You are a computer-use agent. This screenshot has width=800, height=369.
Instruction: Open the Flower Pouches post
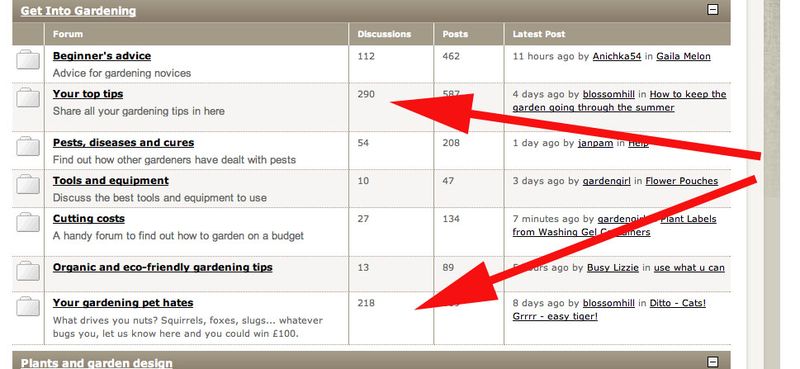[682, 181]
